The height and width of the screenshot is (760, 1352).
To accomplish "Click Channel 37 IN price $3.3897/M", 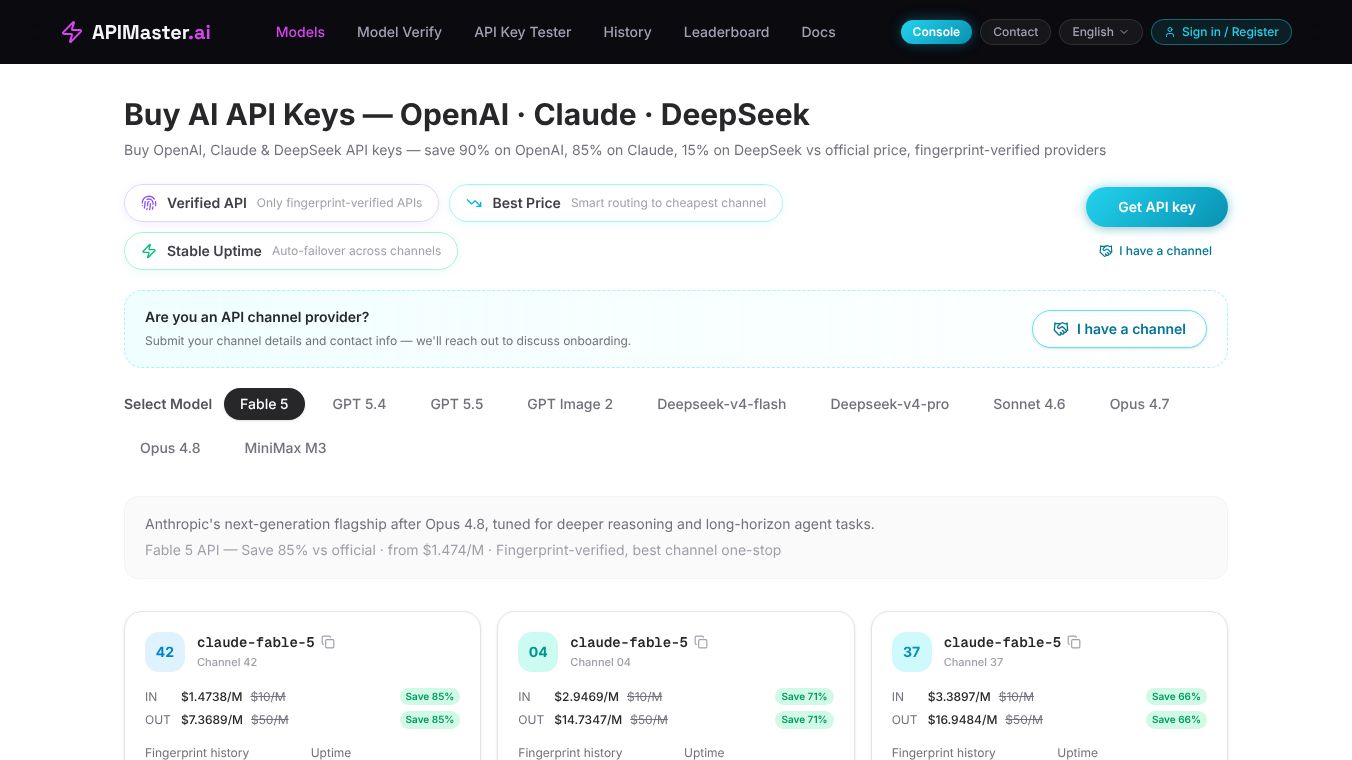I will [959, 696].
